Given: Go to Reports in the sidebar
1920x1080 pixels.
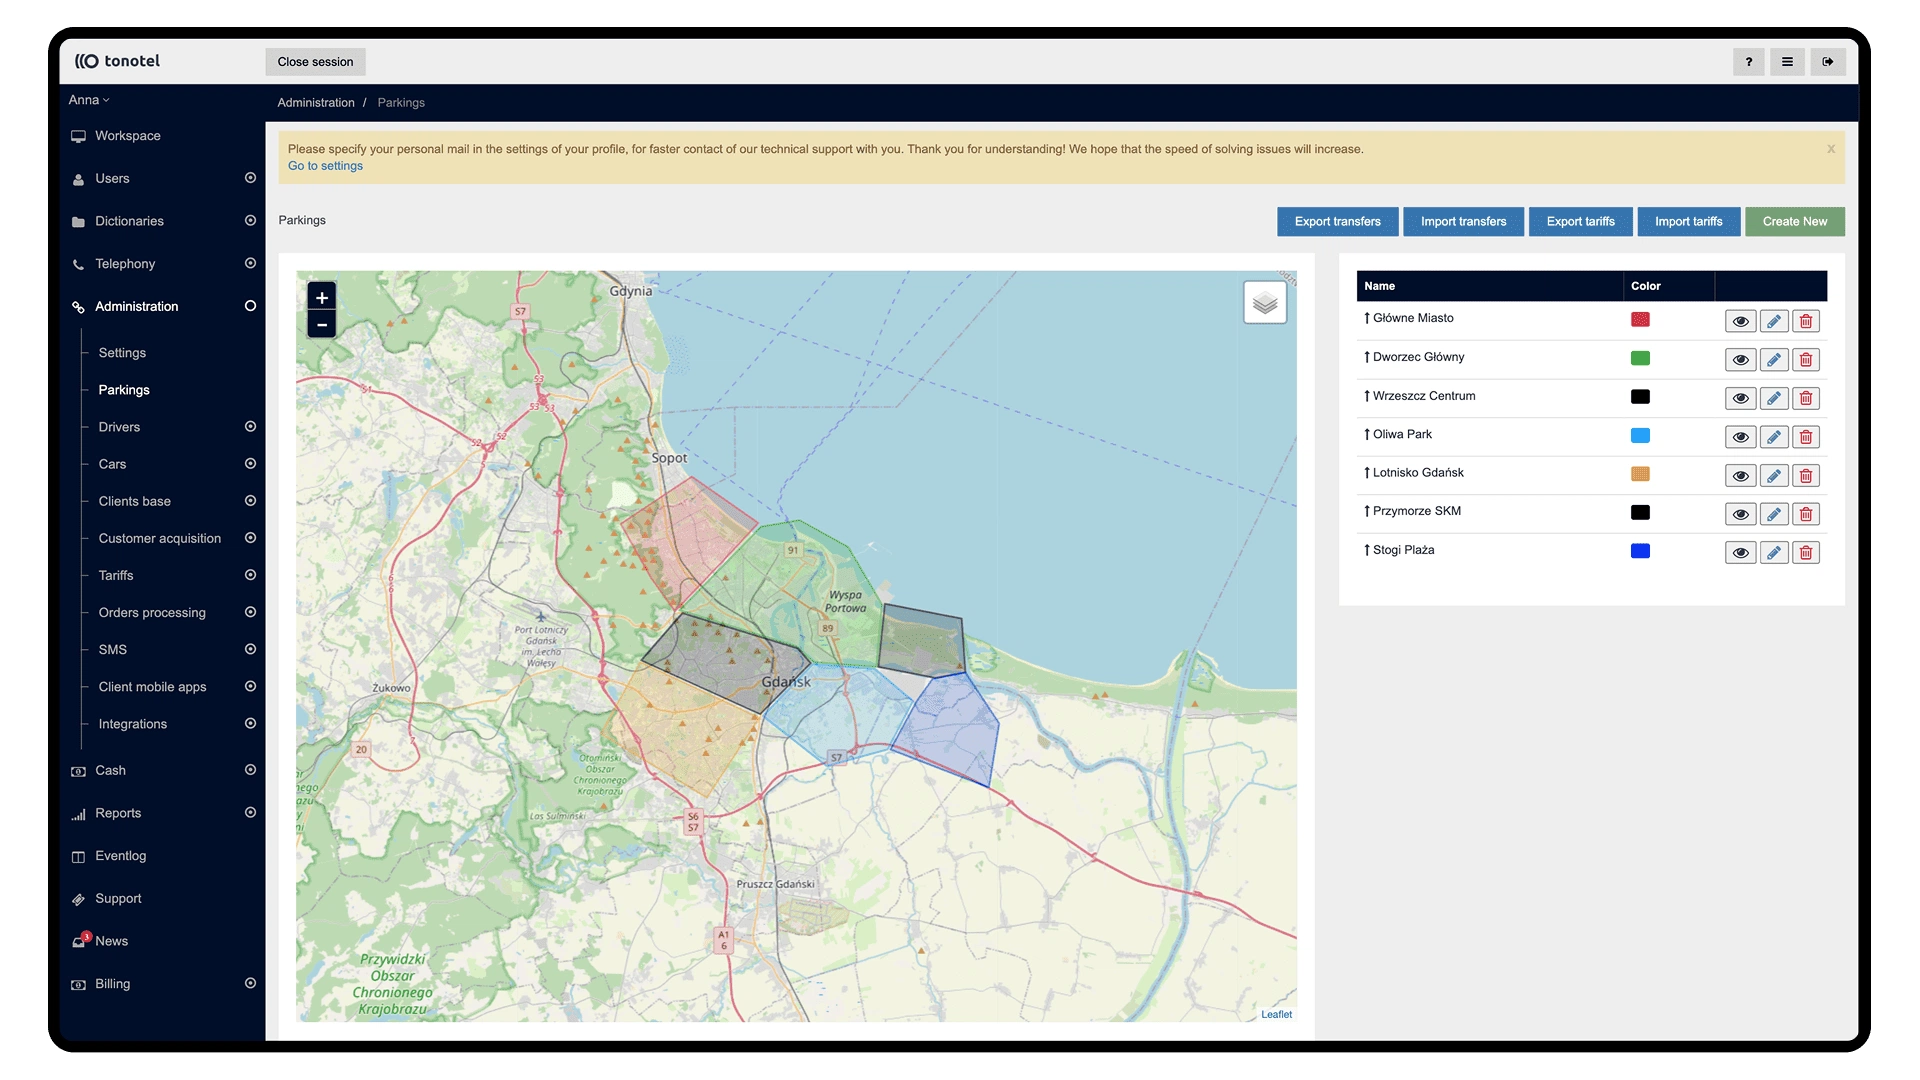Looking at the screenshot, I should click(118, 813).
